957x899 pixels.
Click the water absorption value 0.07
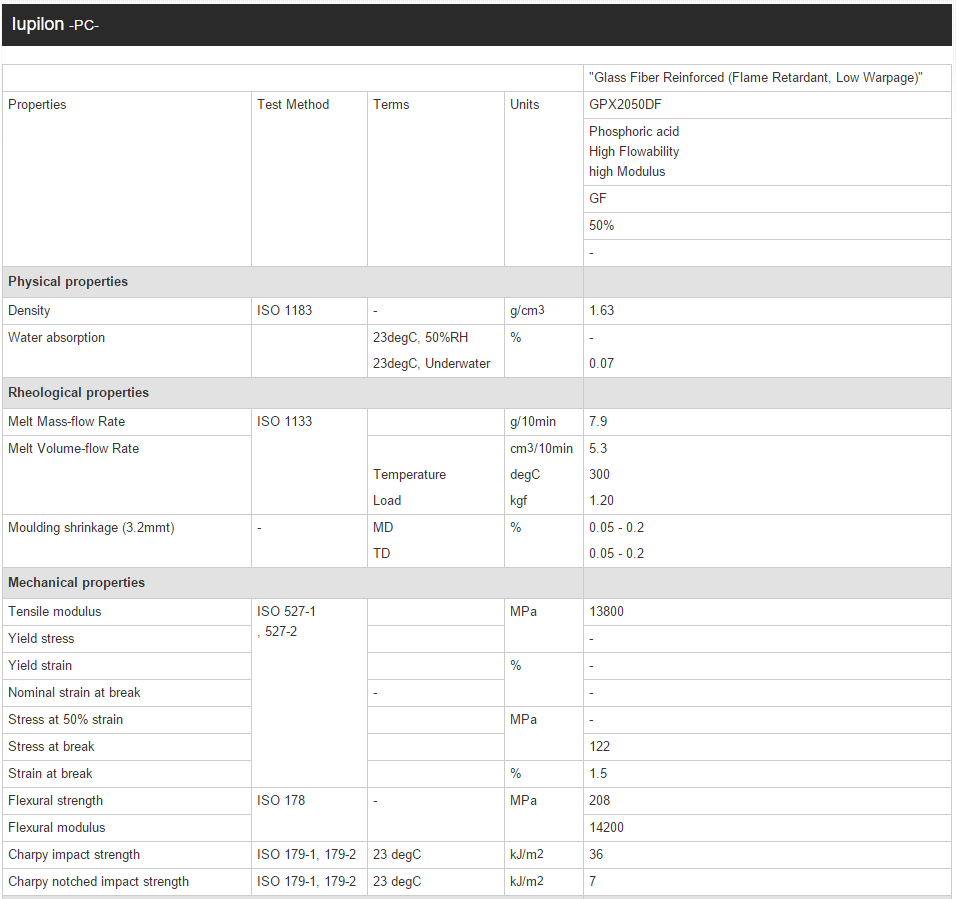point(601,363)
